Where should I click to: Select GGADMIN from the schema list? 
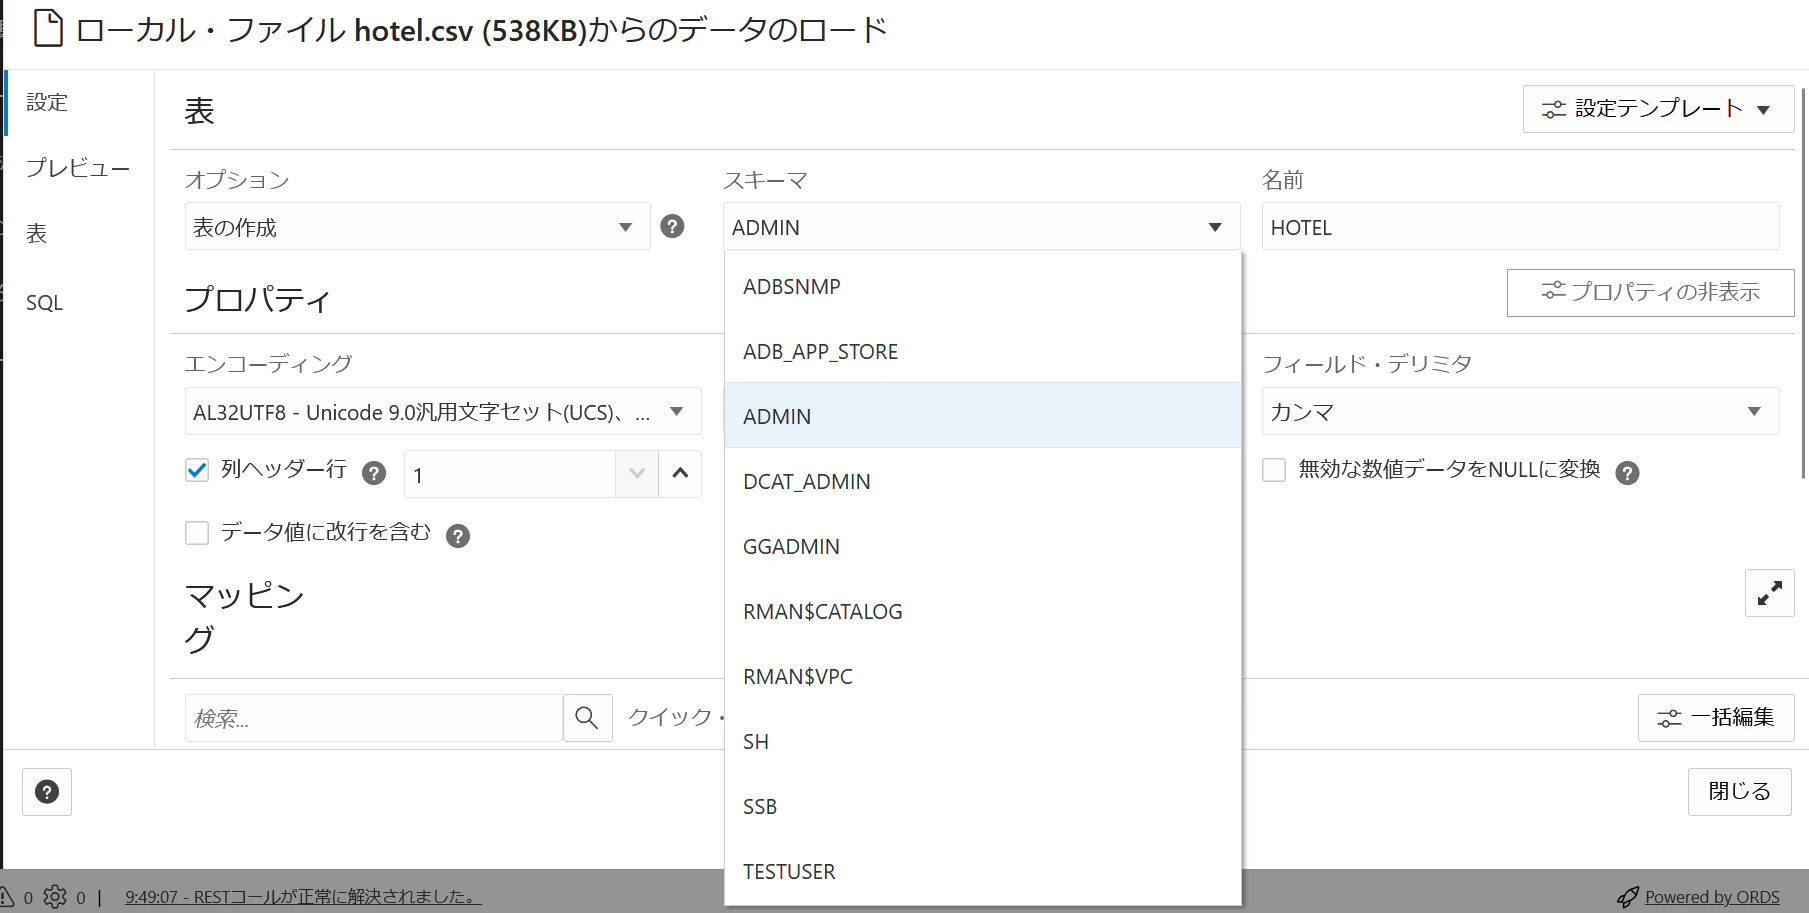pyautogui.click(x=982, y=546)
